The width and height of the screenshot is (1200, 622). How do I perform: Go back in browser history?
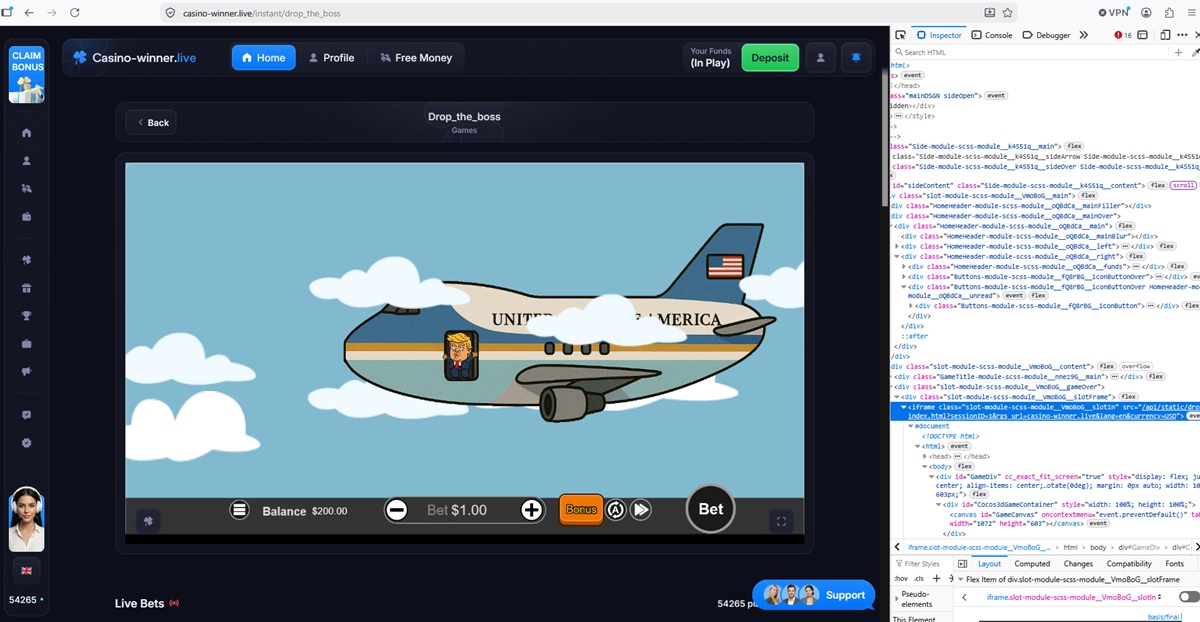point(27,12)
